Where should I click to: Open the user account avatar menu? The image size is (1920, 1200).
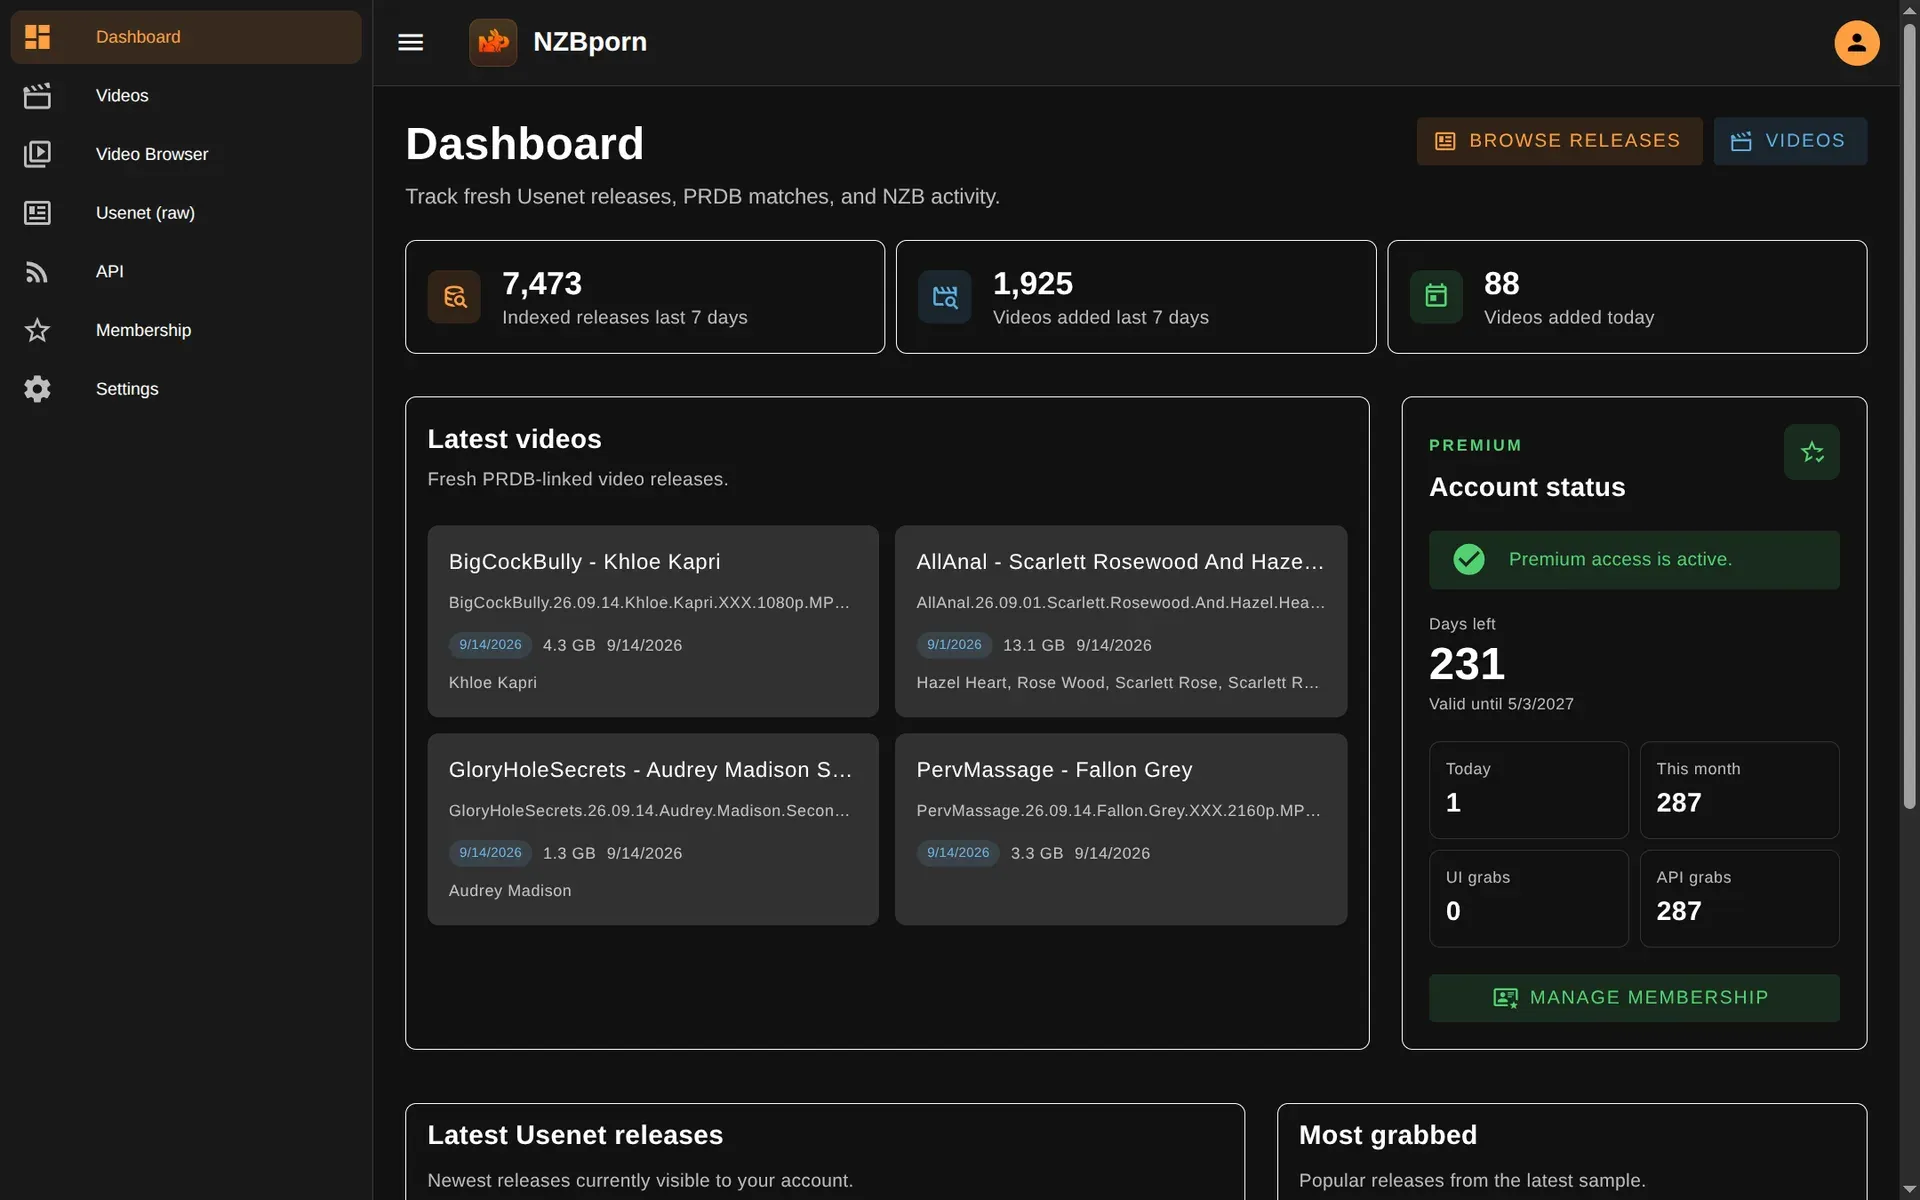[1856, 42]
